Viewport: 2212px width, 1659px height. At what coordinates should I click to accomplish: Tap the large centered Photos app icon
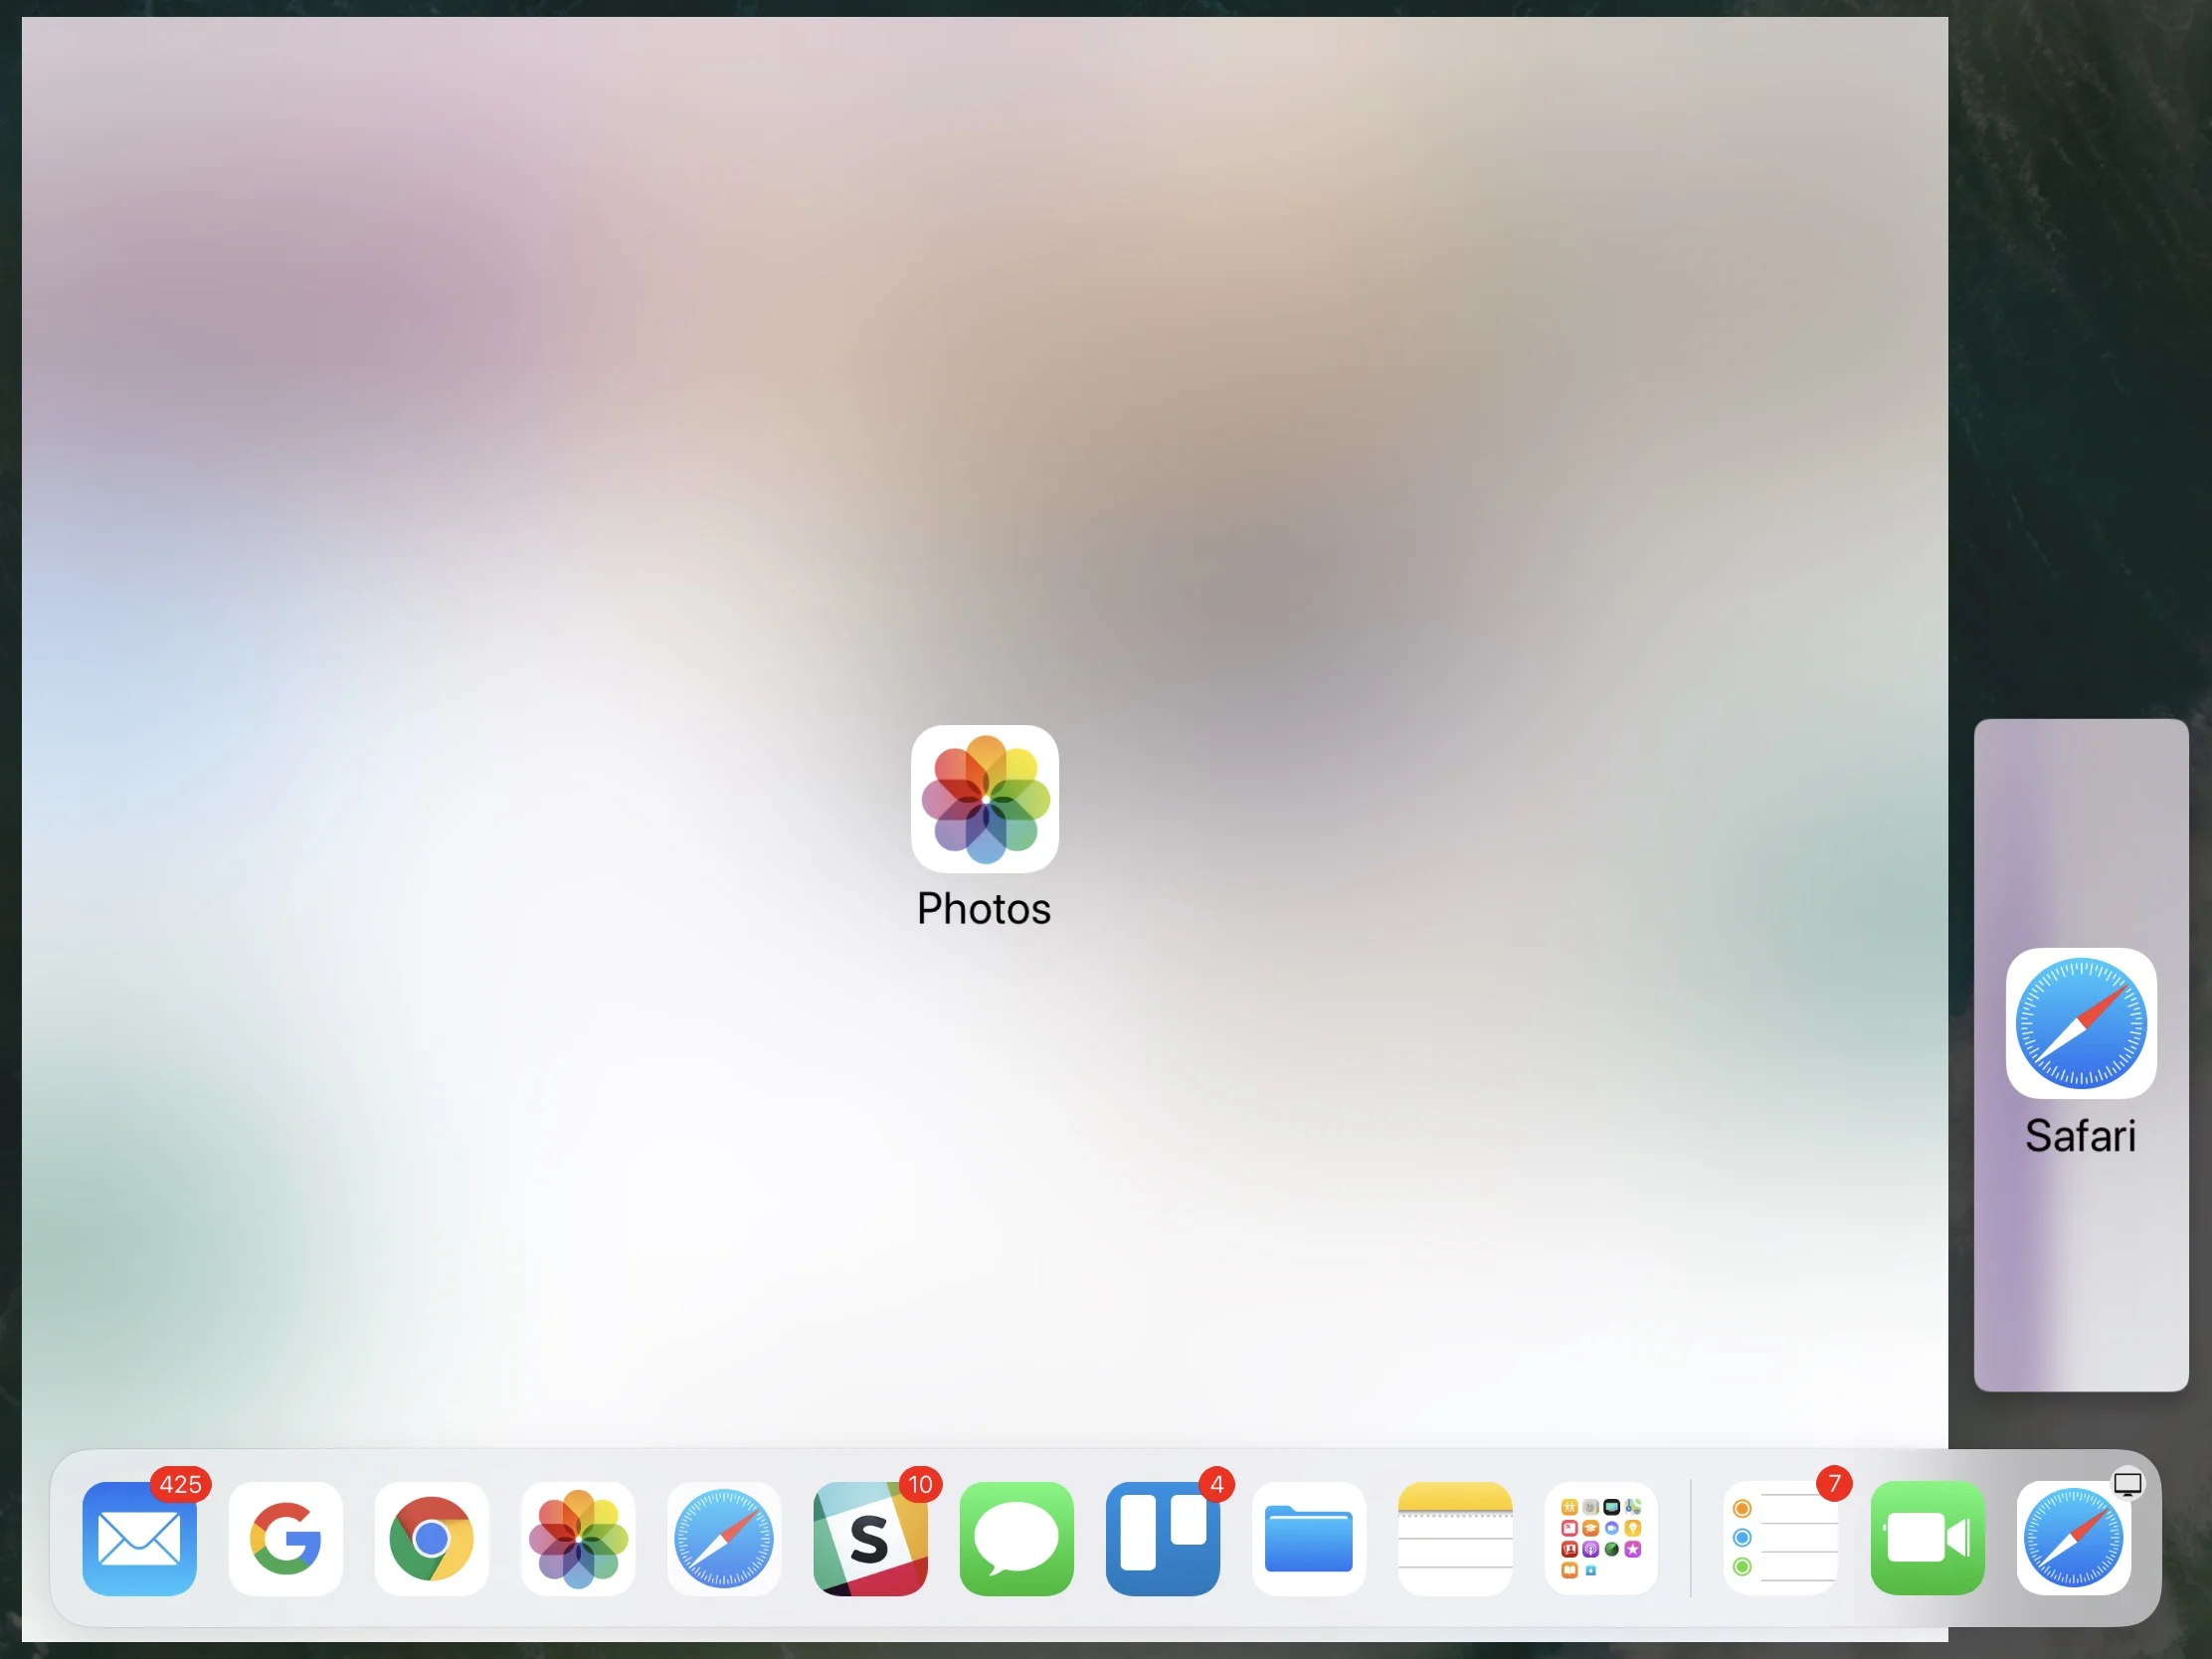click(984, 799)
